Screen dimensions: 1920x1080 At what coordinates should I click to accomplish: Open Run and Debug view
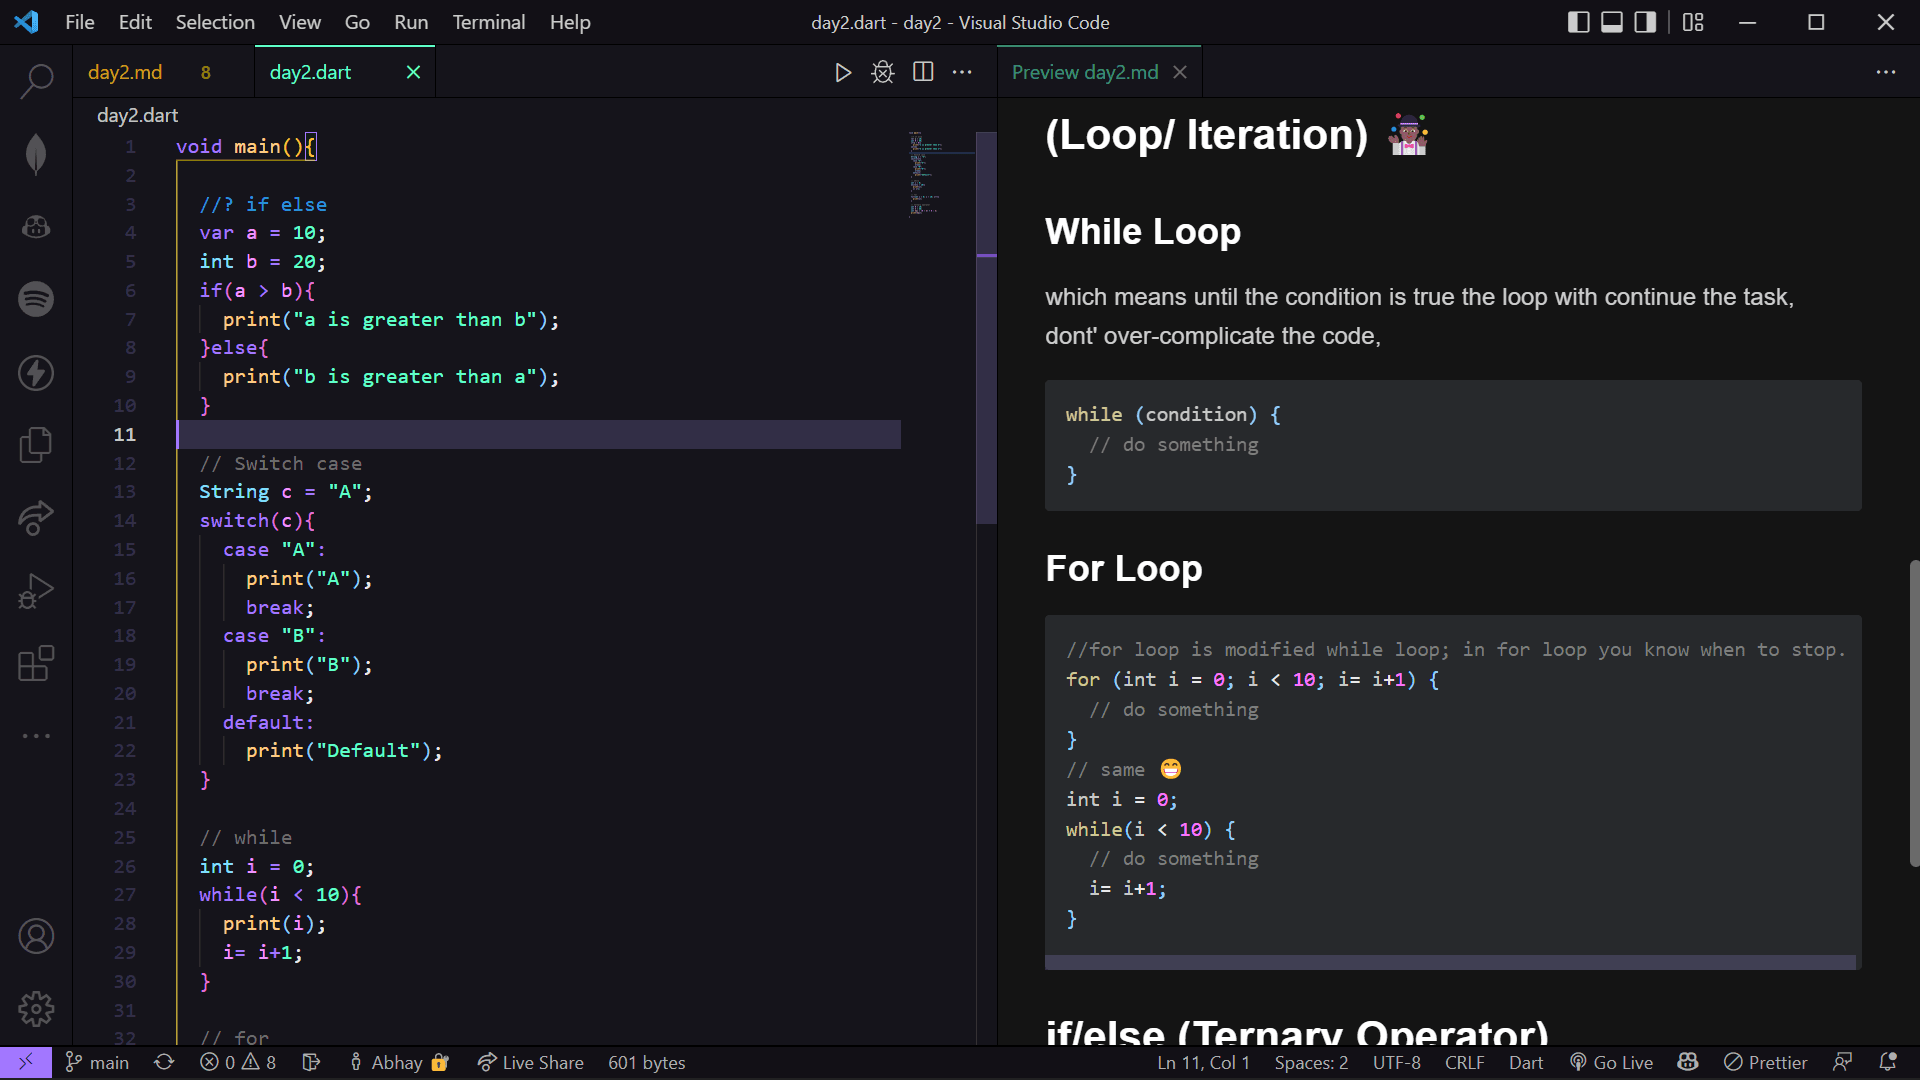[36, 591]
